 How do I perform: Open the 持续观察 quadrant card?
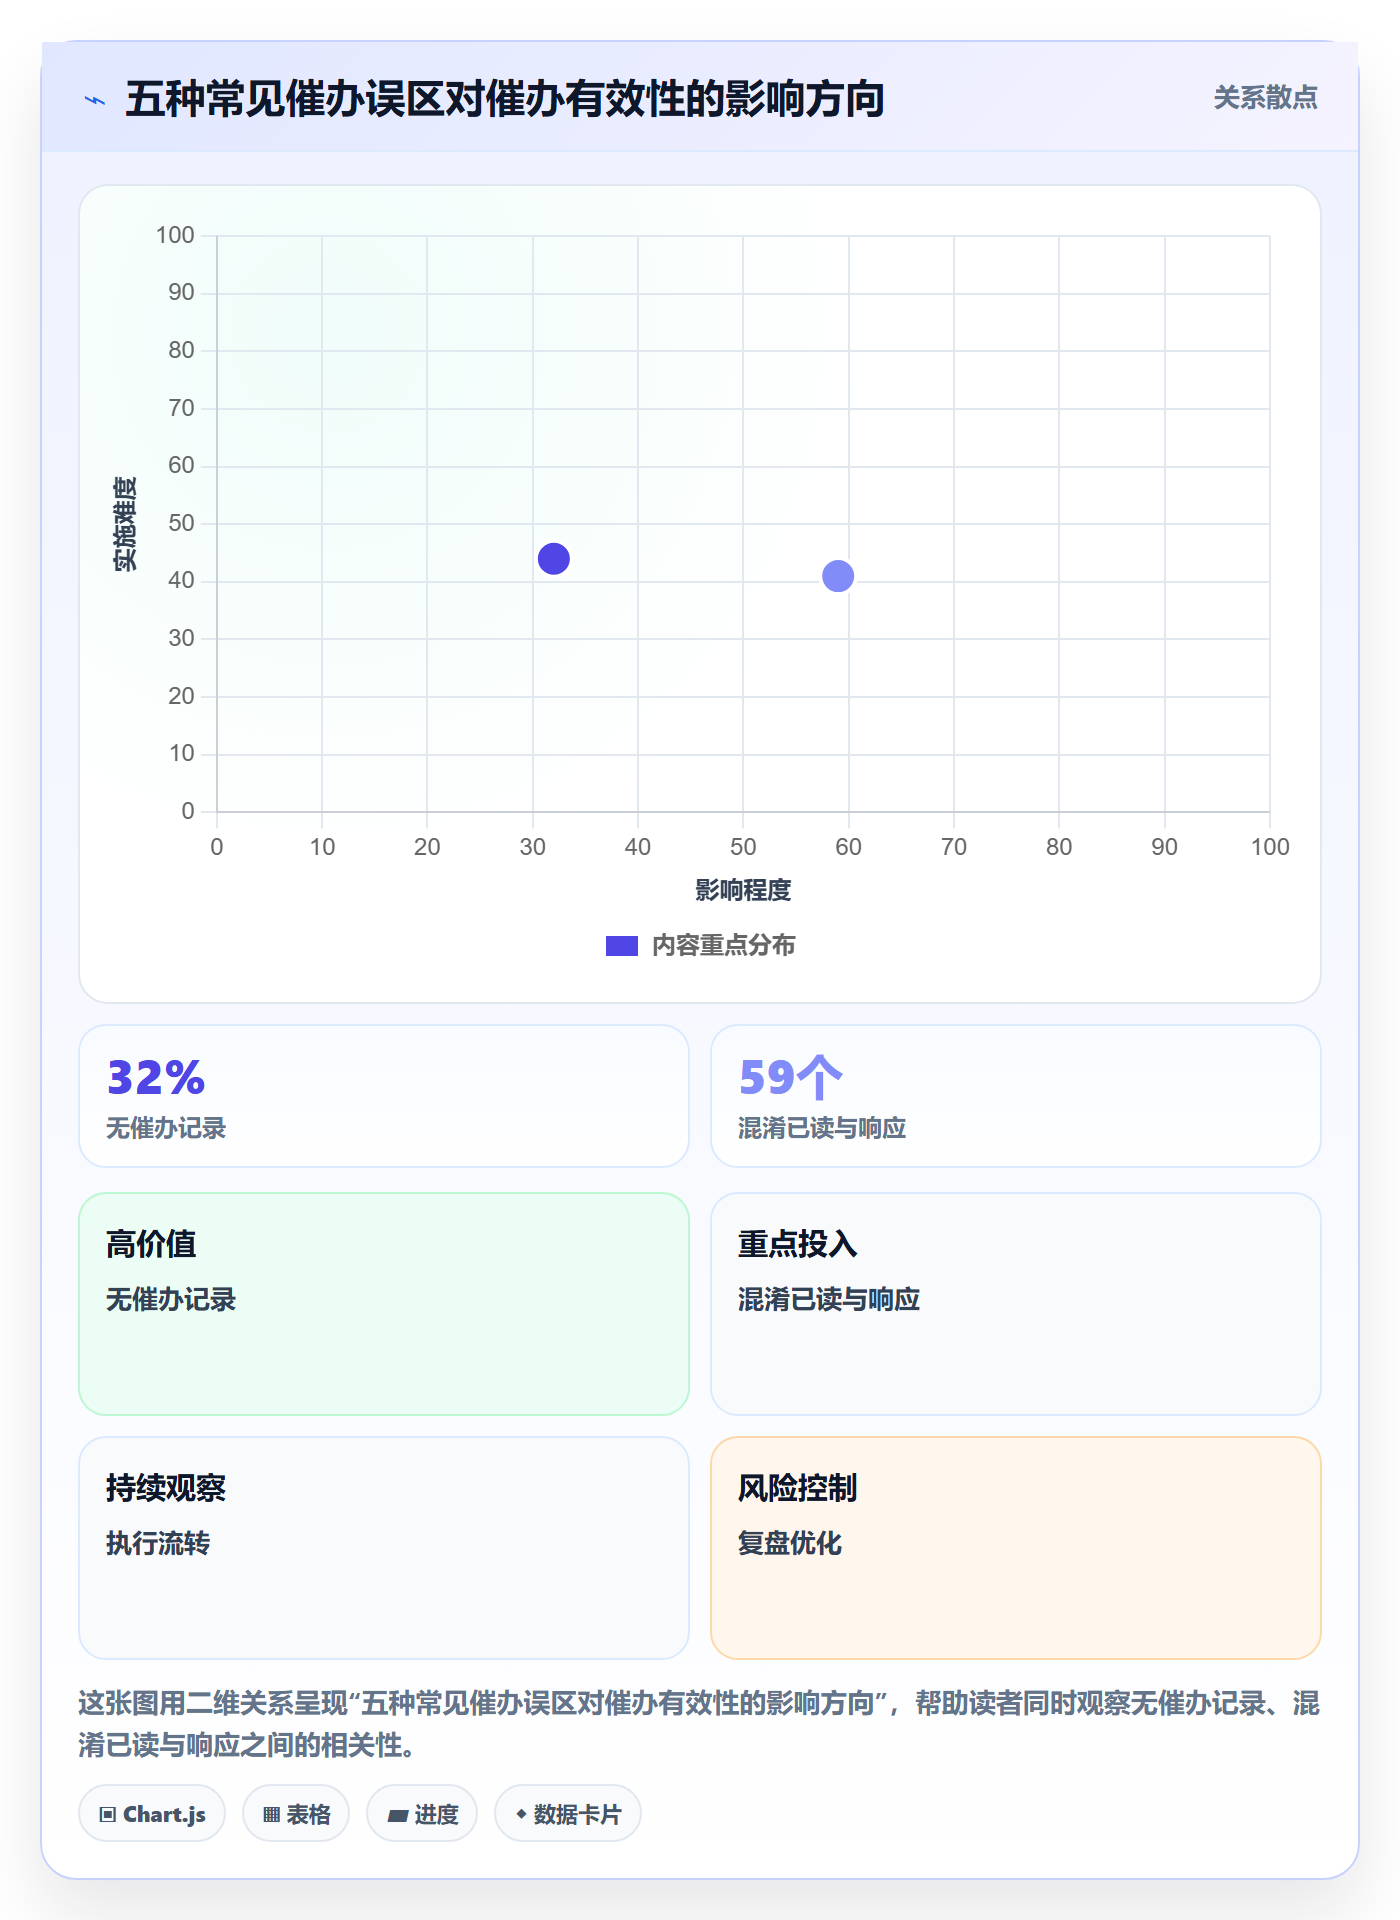(384, 1548)
